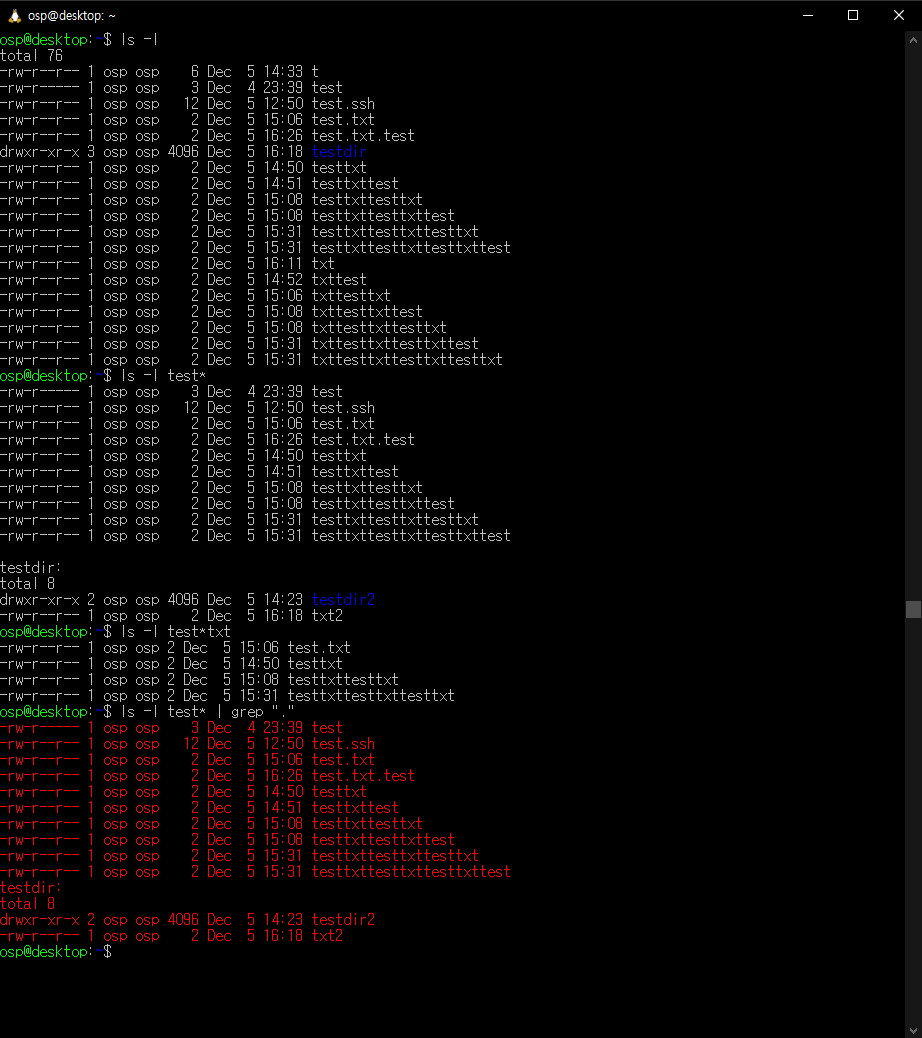Click the 'ls -l test* | grep "."' command
The image size is (922, 1038).
point(208,712)
